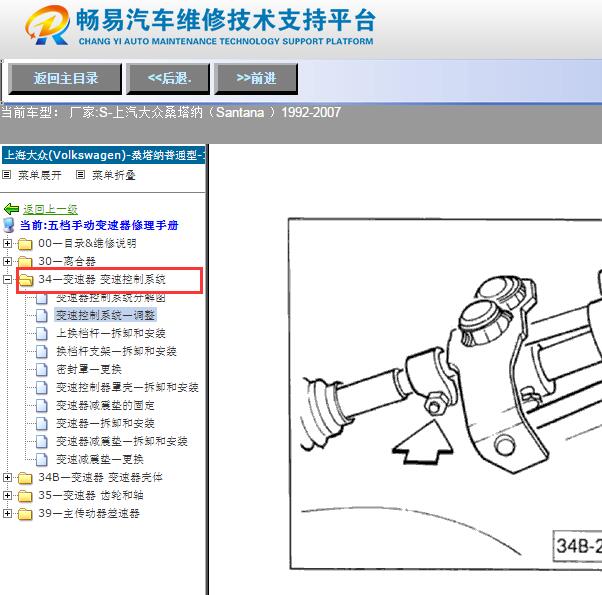Screen dimensions: 602x595
Task: Click the open folder icon for 34—变速器 变速控制系统
Action: click(26, 280)
